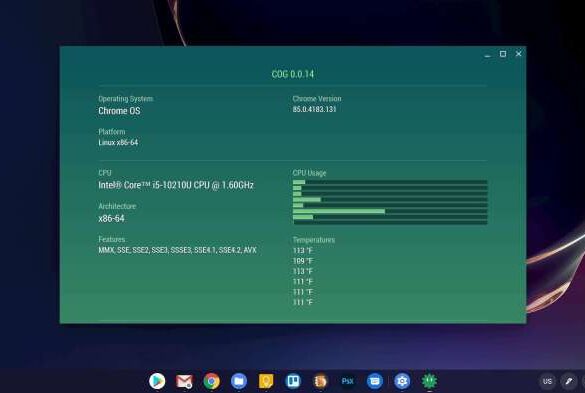Image resolution: width=585 pixels, height=393 pixels.
Task: Open the Settings gear shelf icon
Action: point(402,381)
